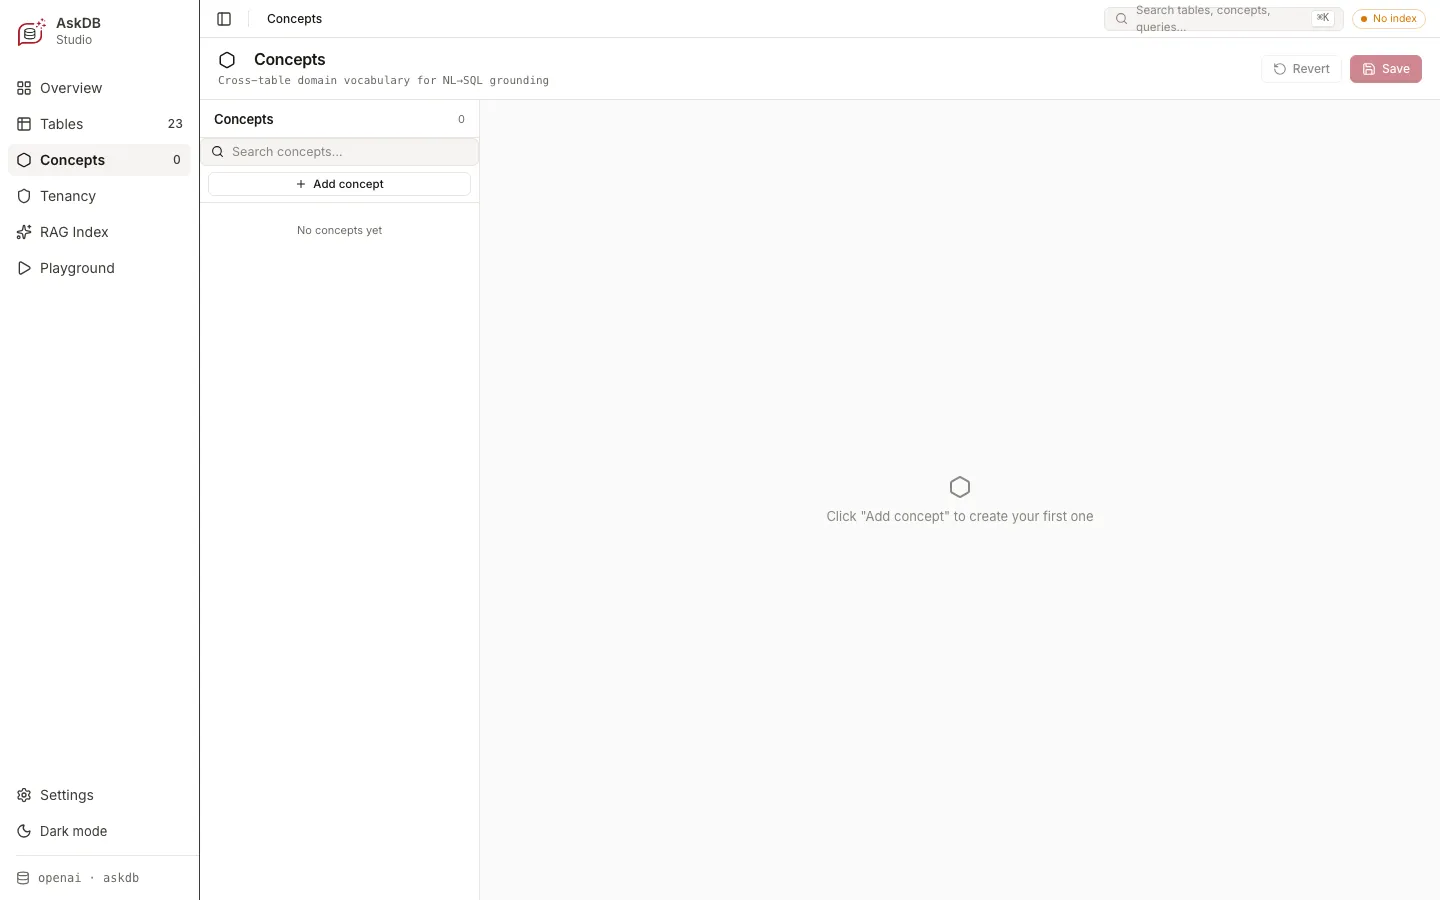Image resolution: width=1440 pixels, height=900 pixels.
Task: Click the No index status badge
Action: coord(1389,19)
